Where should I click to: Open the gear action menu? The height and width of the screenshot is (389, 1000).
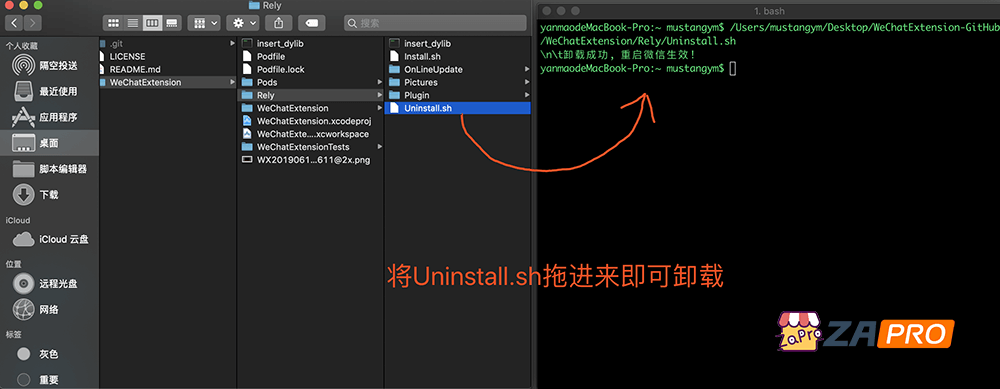click(x=244, y=23)
